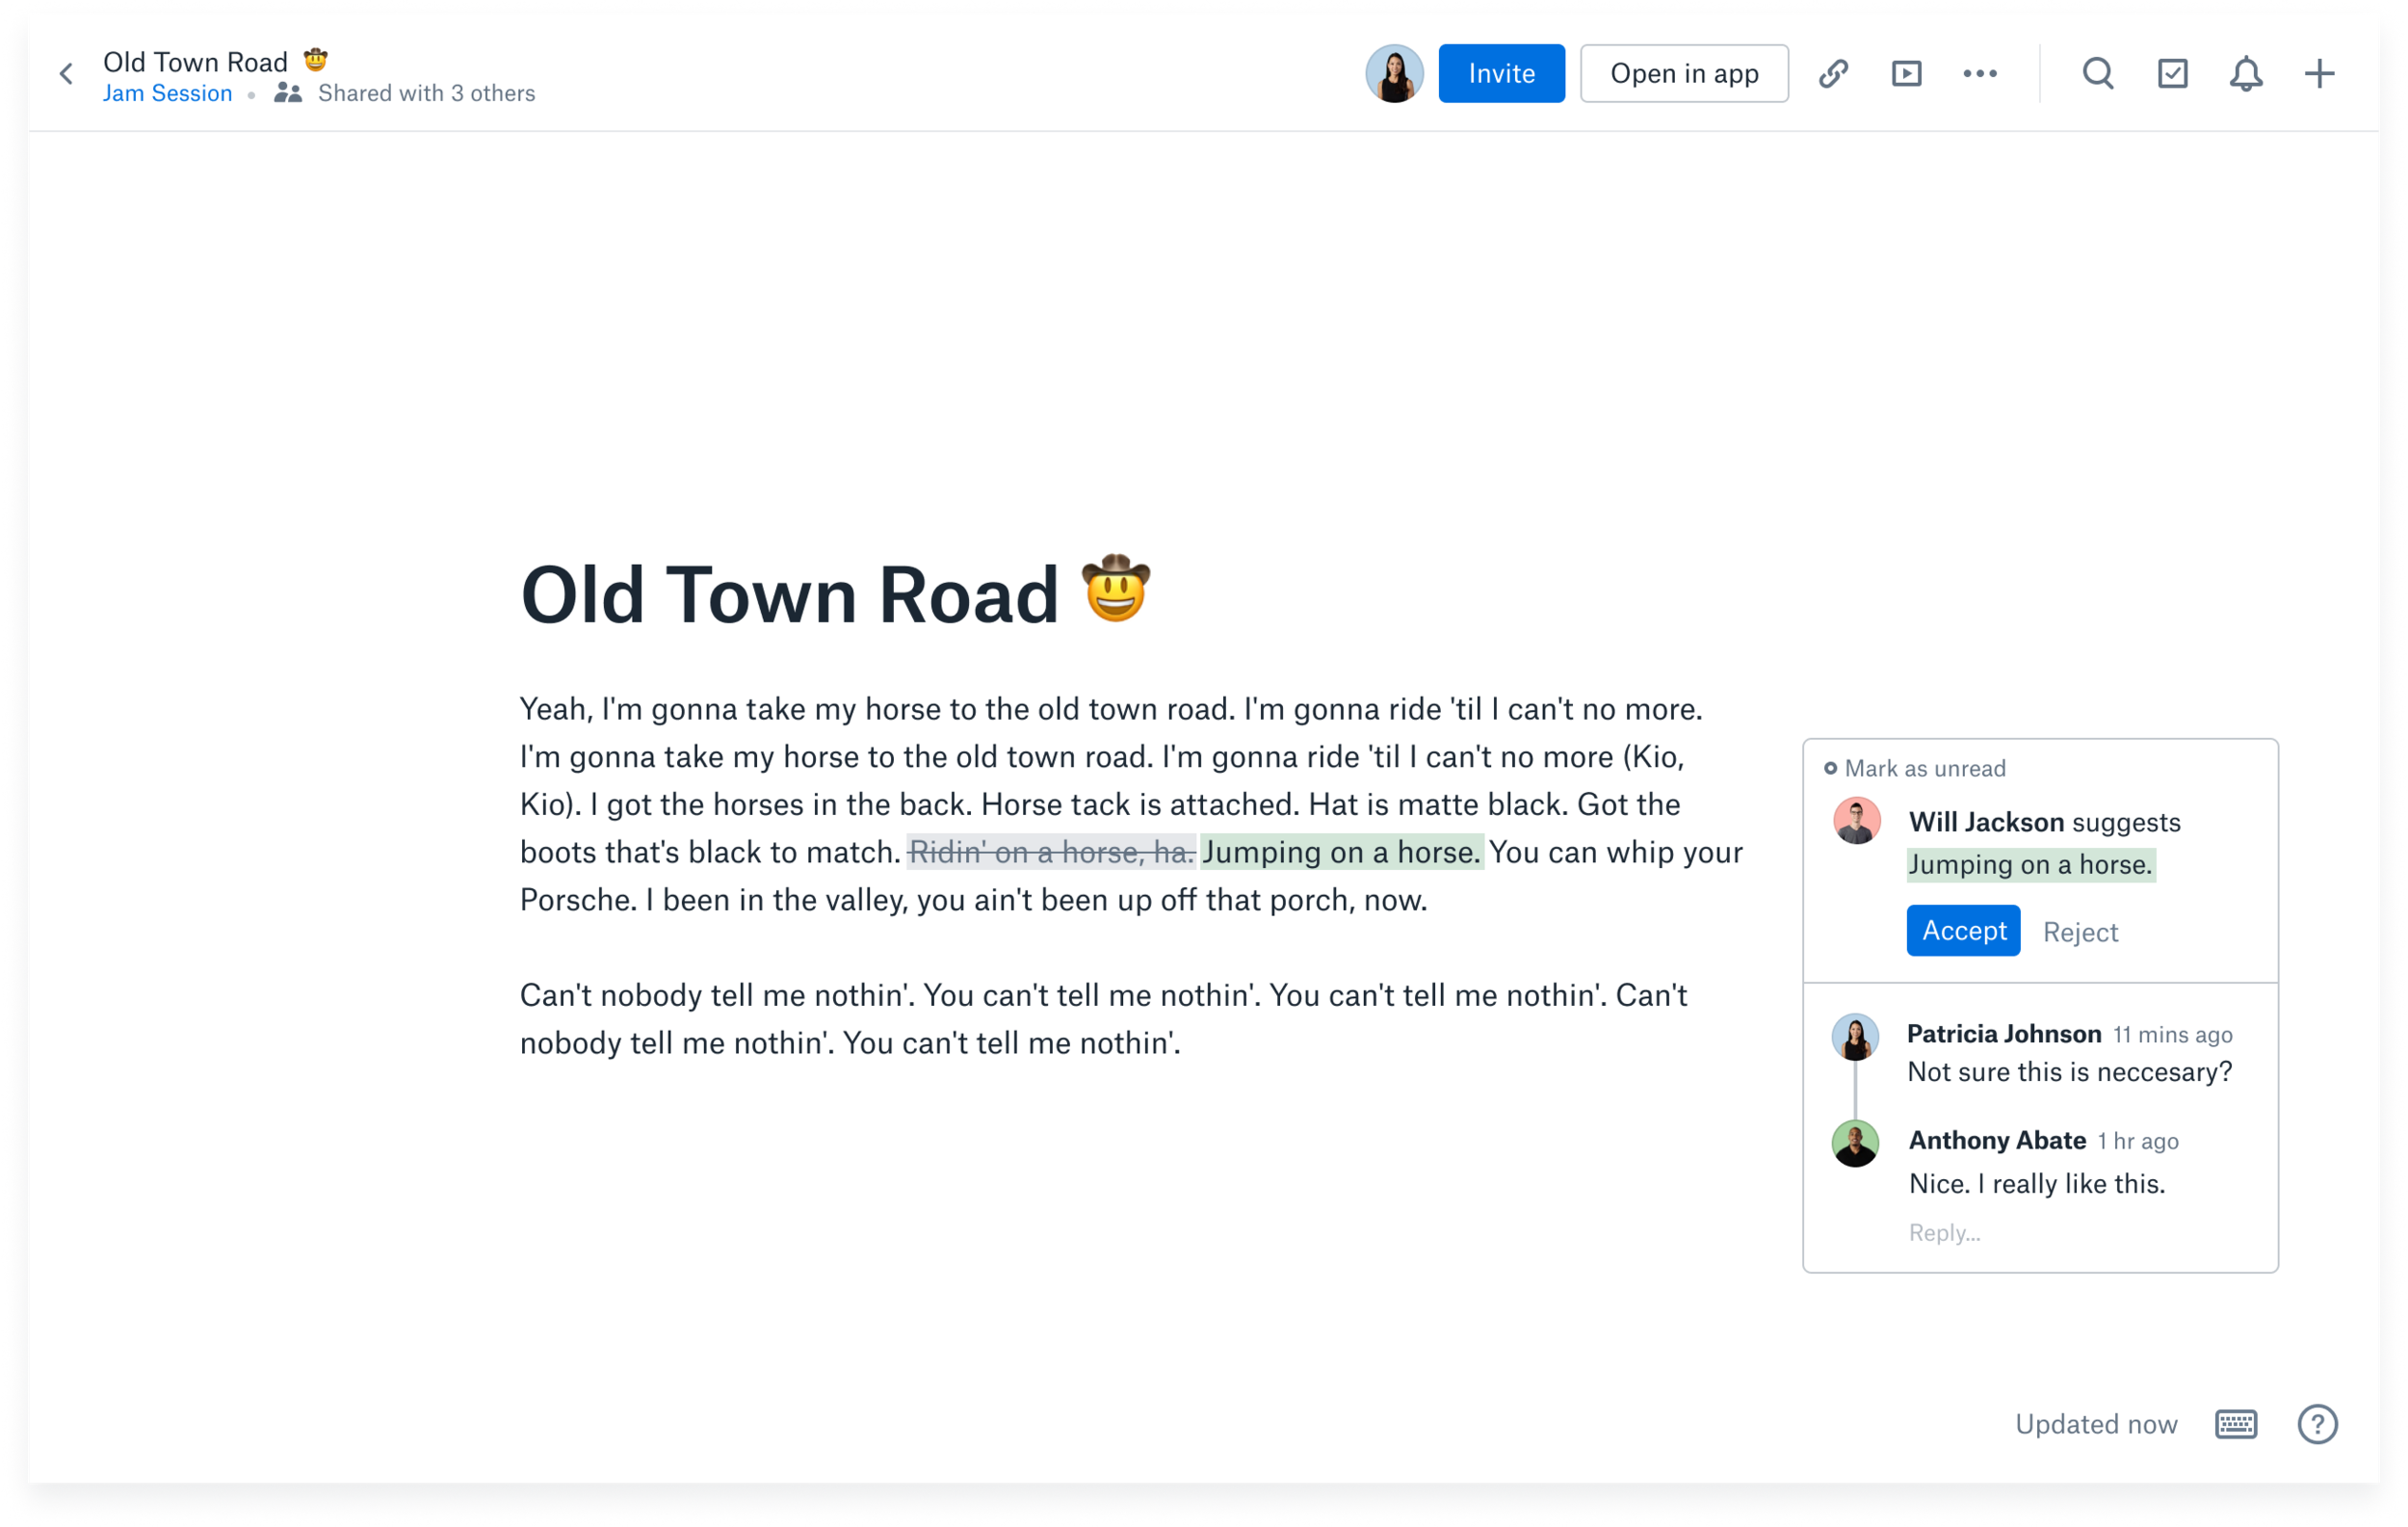This screenshot has width=2408, height=1527.
Task: Start presentation mode with the play icon
Action: 1906,74
